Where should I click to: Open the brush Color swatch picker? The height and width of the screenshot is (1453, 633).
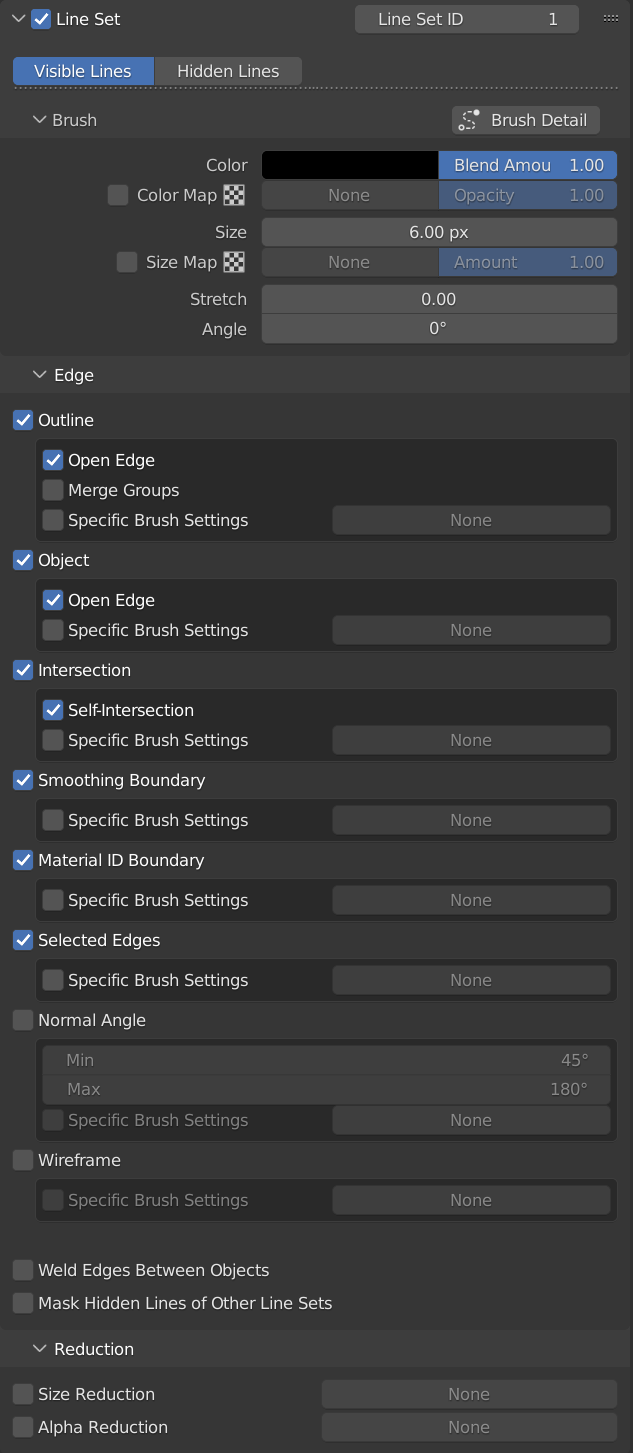pos(350,165)
